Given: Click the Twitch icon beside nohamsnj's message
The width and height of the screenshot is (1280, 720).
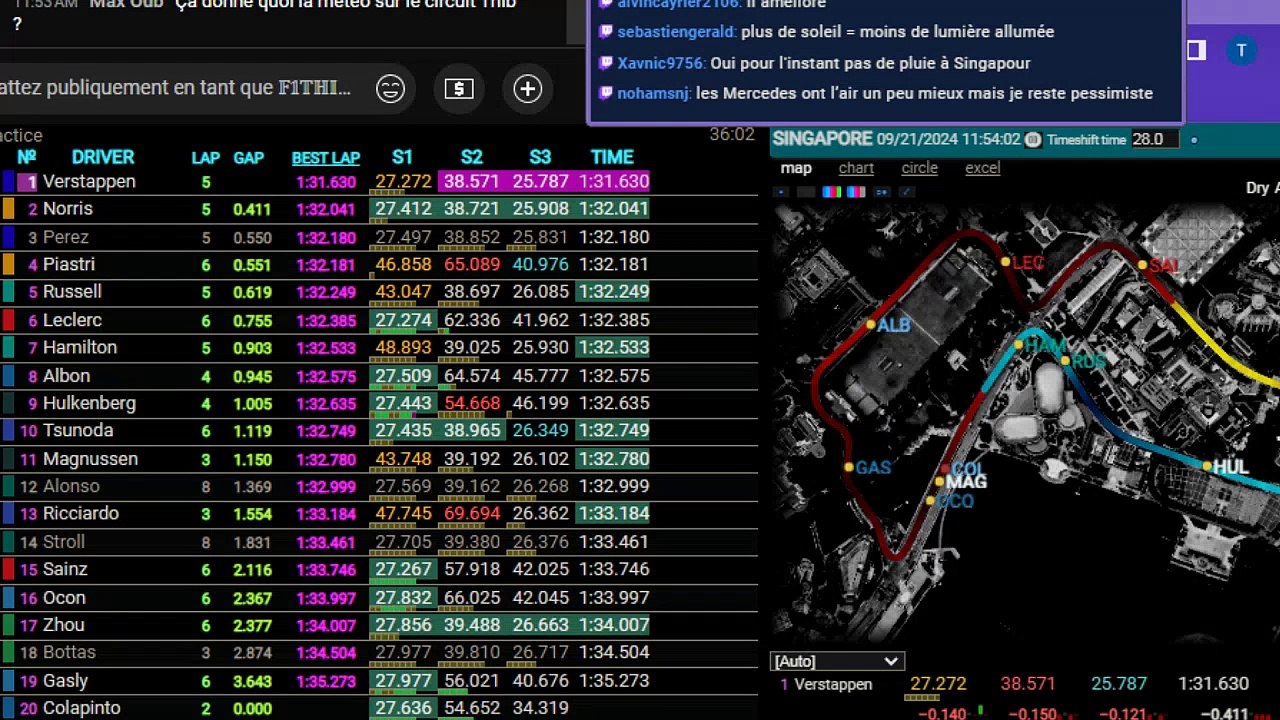Looking at the screenshot, I should pyautogui.click(x=605, y=93).
